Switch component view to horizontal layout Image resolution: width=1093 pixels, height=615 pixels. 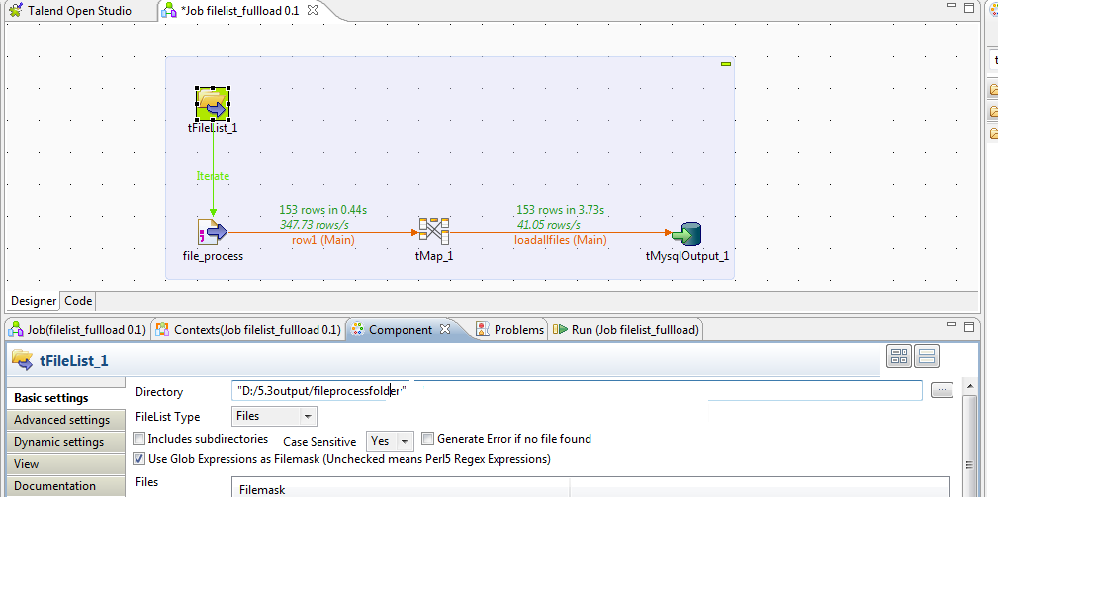click(925, 355)
